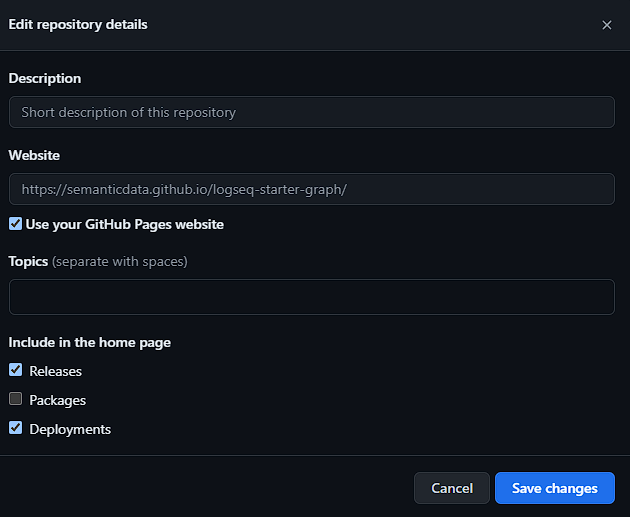Click the 'Edit repository details' title text
Image resolution: width=630 pixels, height=517 pixels.
pyautogui.click(x=78, y=25)
